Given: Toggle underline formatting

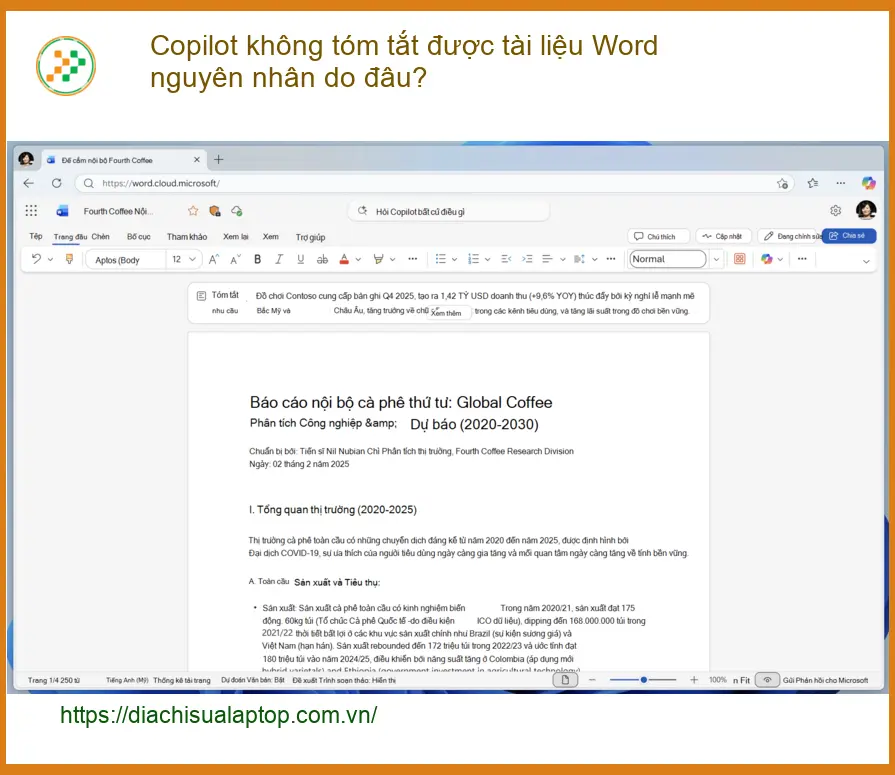Looking at the screenshot, I should [x=300, y=259].
